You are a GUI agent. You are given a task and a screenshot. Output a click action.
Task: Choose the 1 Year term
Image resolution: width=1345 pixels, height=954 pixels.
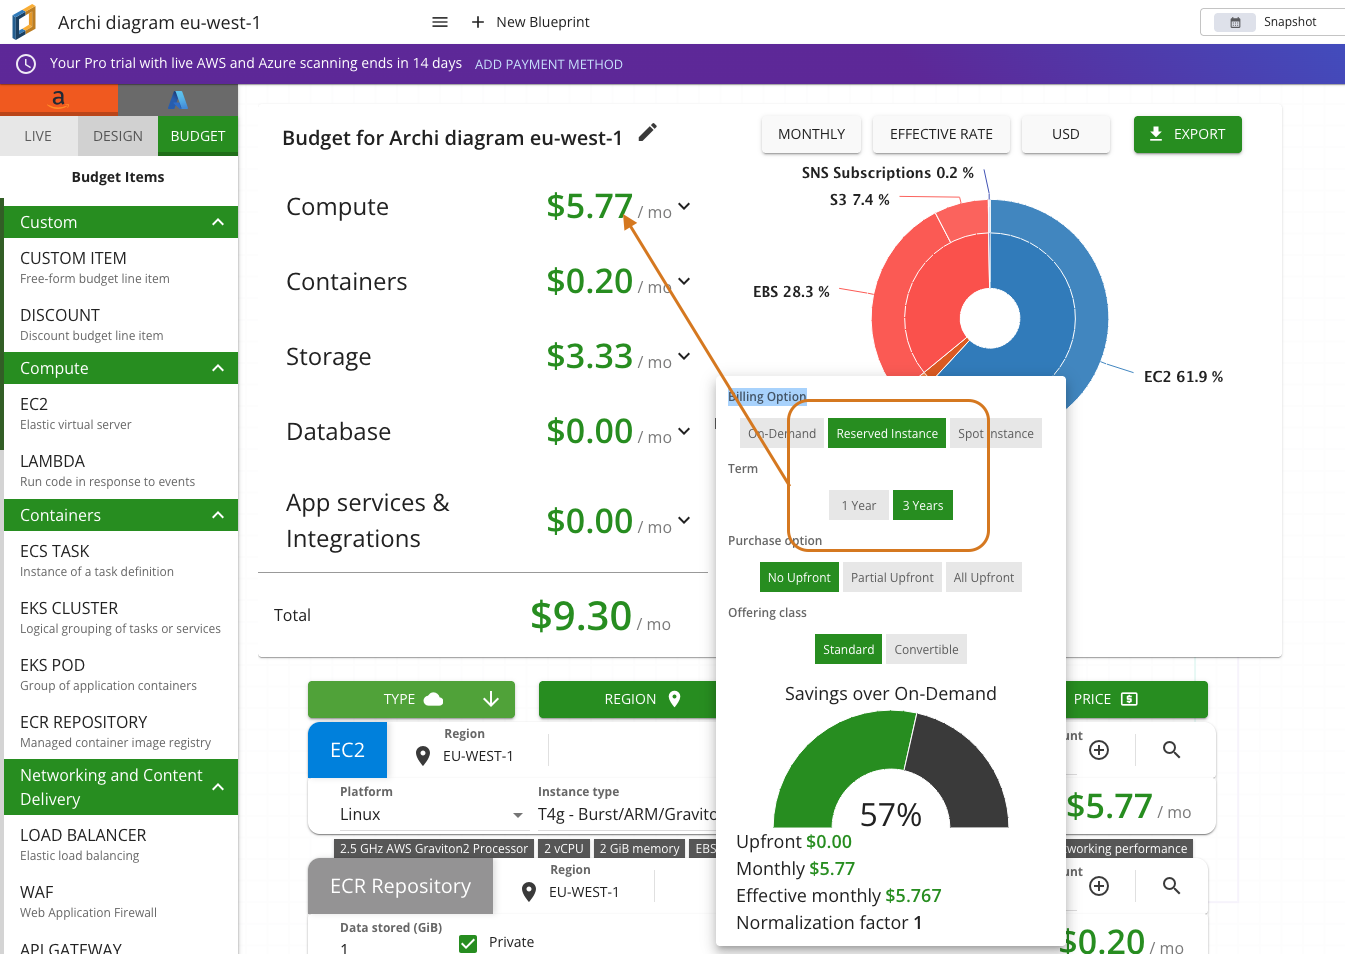(x=859, y=505)
